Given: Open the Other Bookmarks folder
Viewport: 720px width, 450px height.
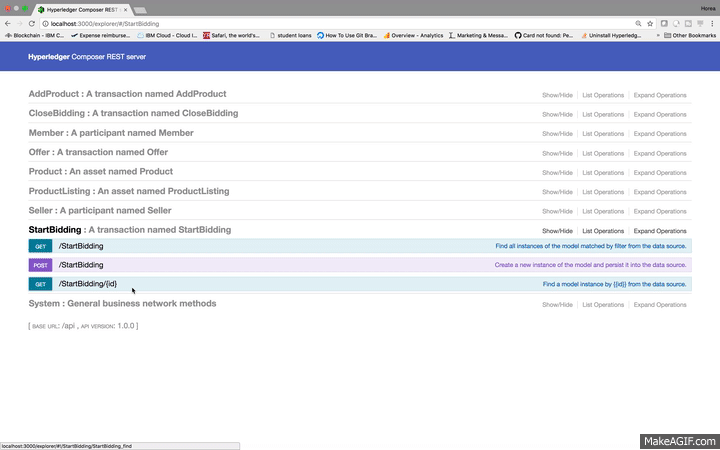Looking at the screenshot, I should click(x=692, y=35).
